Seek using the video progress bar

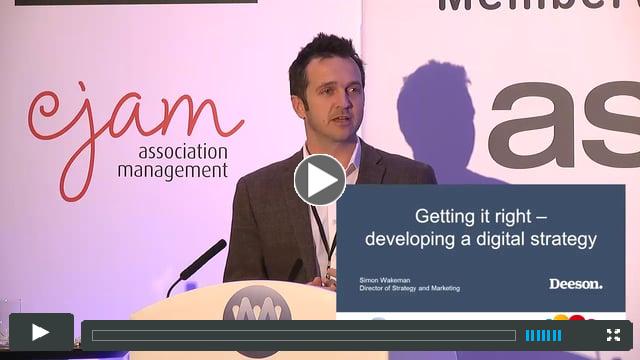point(304,336)
